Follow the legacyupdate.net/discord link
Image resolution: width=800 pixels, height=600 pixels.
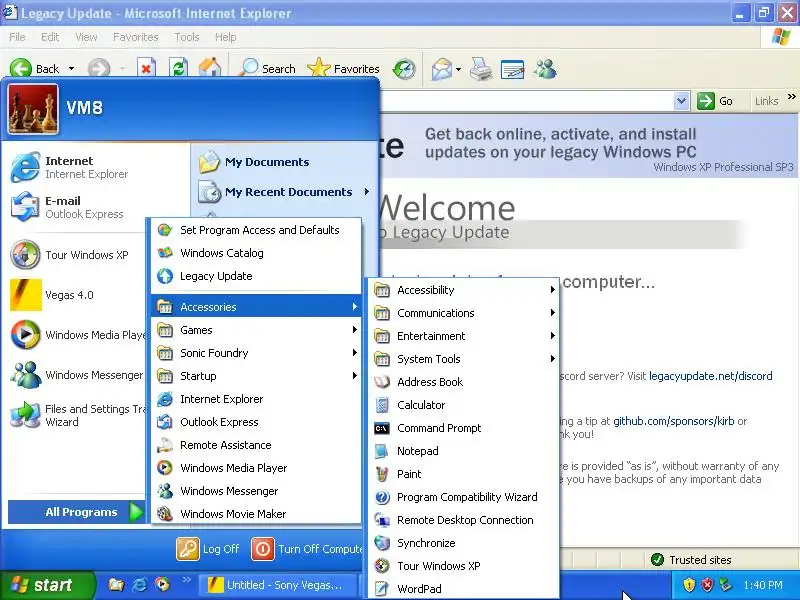(710, 376)
